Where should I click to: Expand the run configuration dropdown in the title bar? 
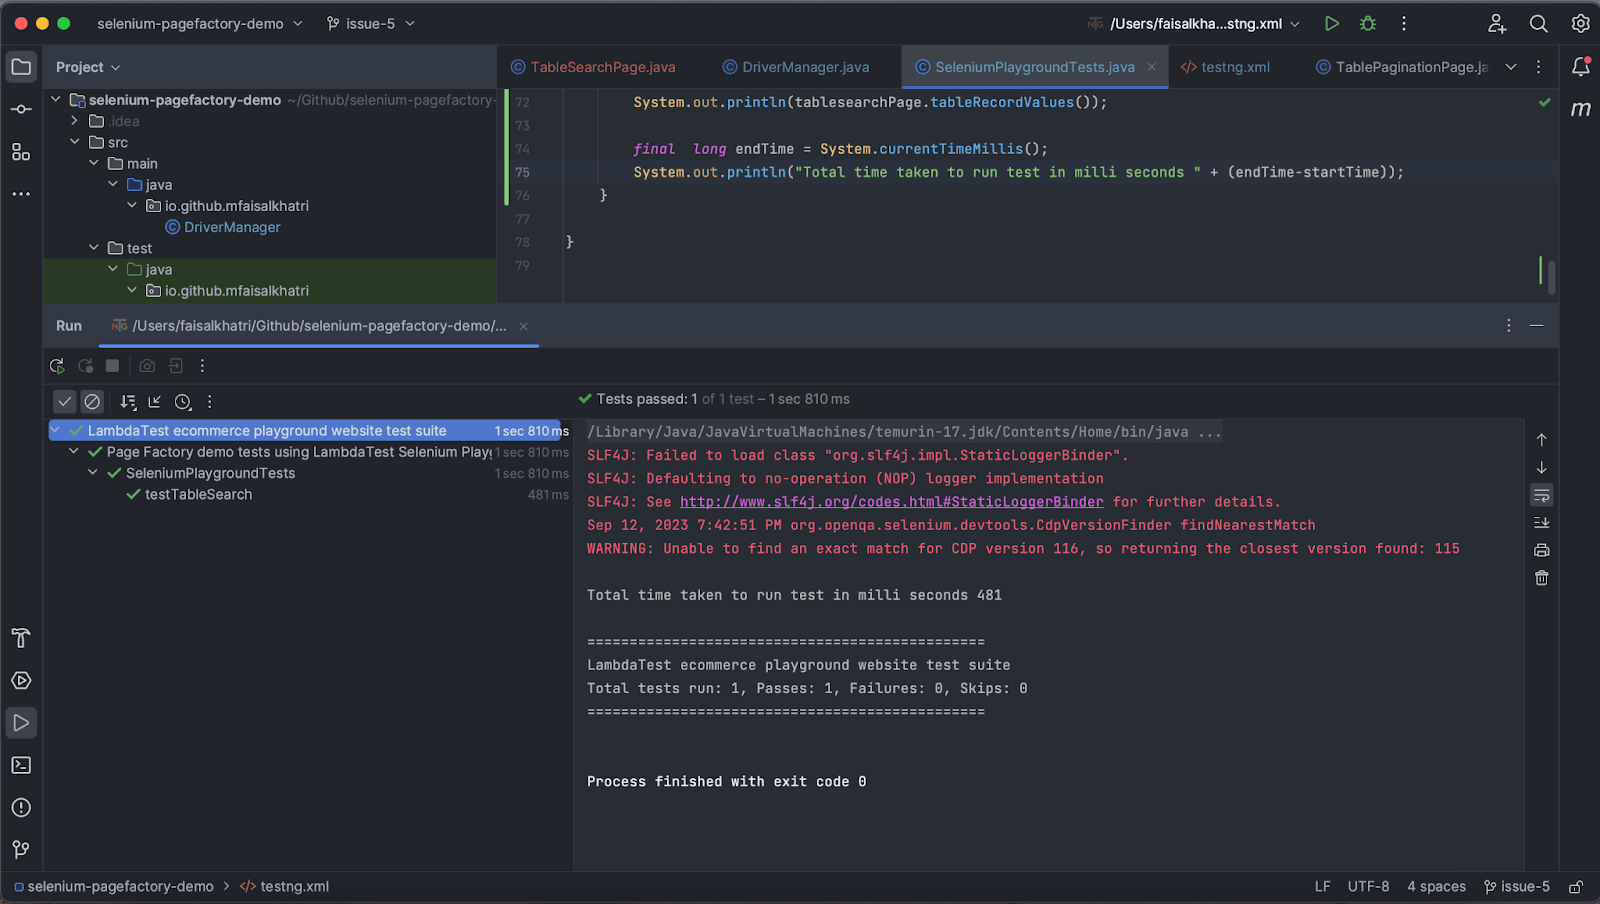click(x=1295, y=22)
